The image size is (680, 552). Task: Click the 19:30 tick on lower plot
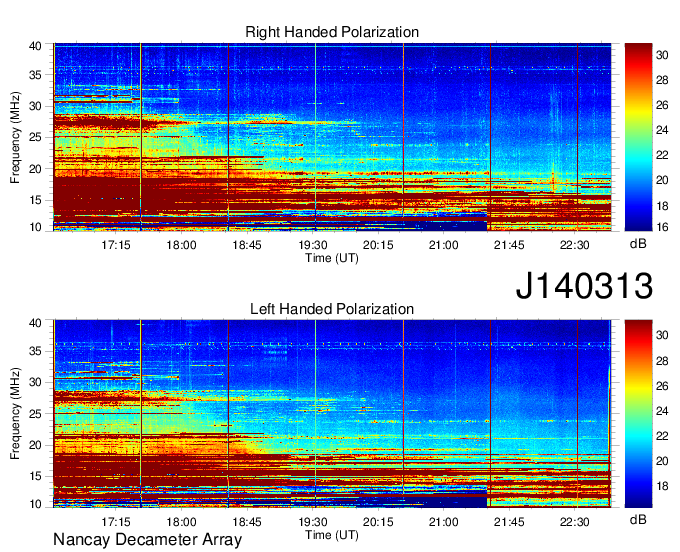click(313, 522)
